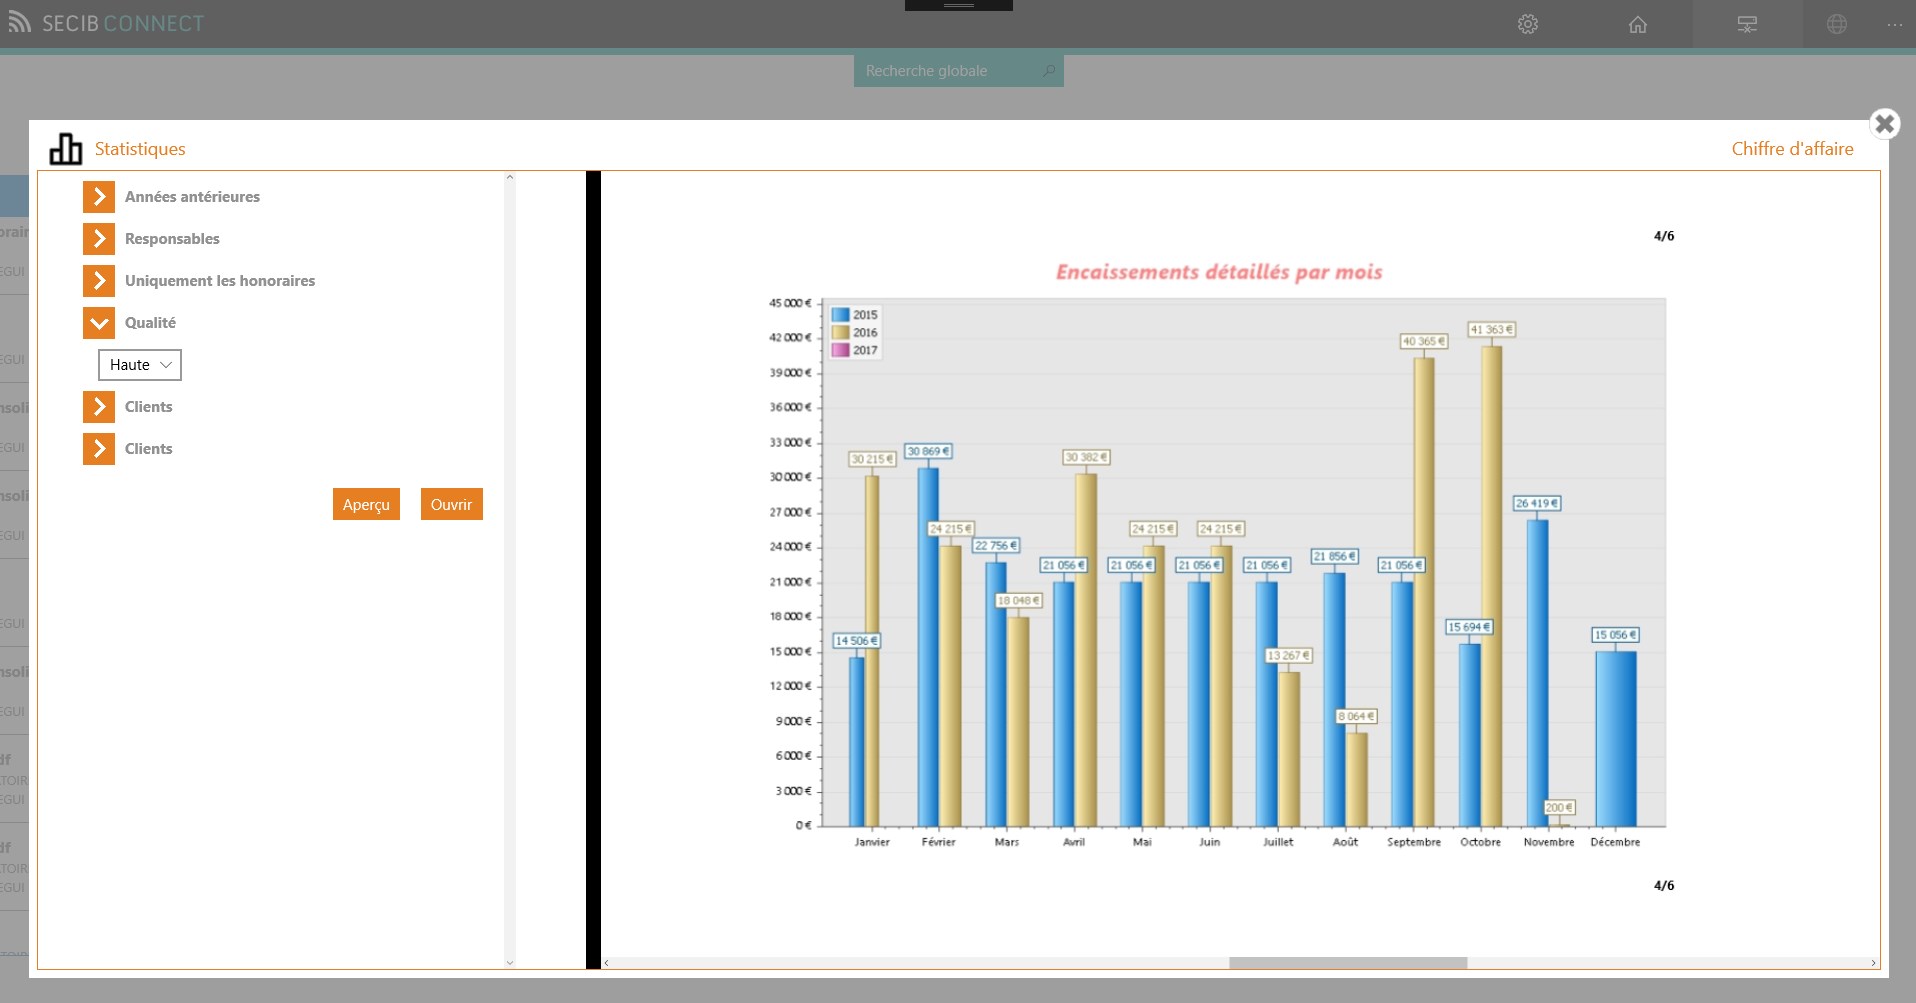
Task: Click the Mai axis label
Action: (x=1142, y=842)
